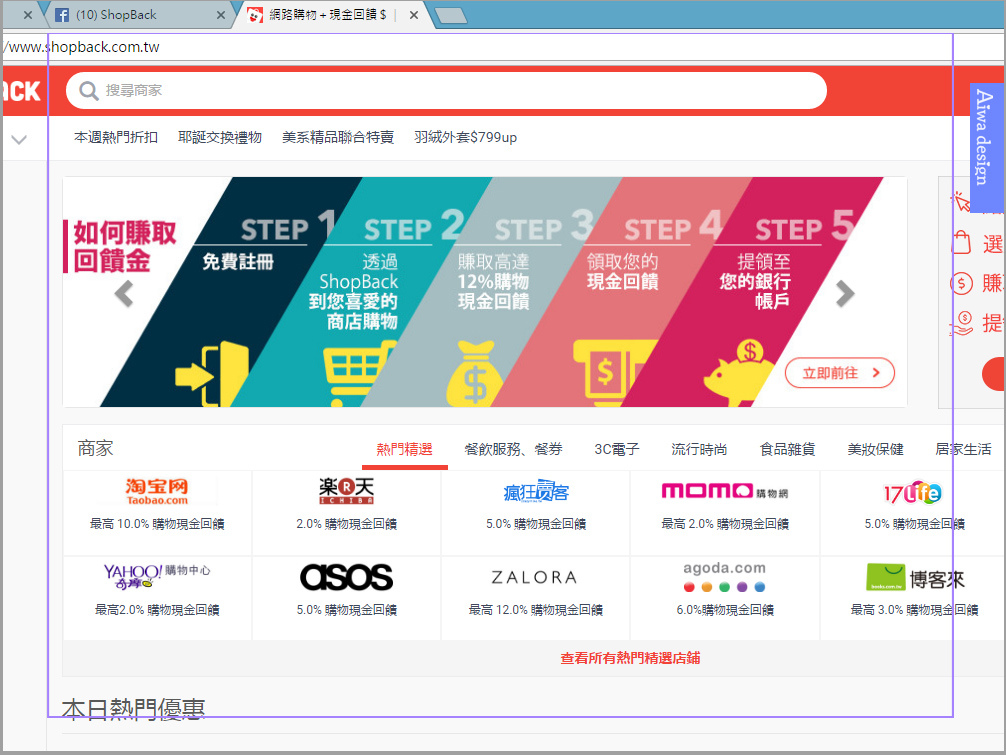1006x755 pixels.
Task: Open the momo 購物網 merchant logo
Action: coord(725,491)
